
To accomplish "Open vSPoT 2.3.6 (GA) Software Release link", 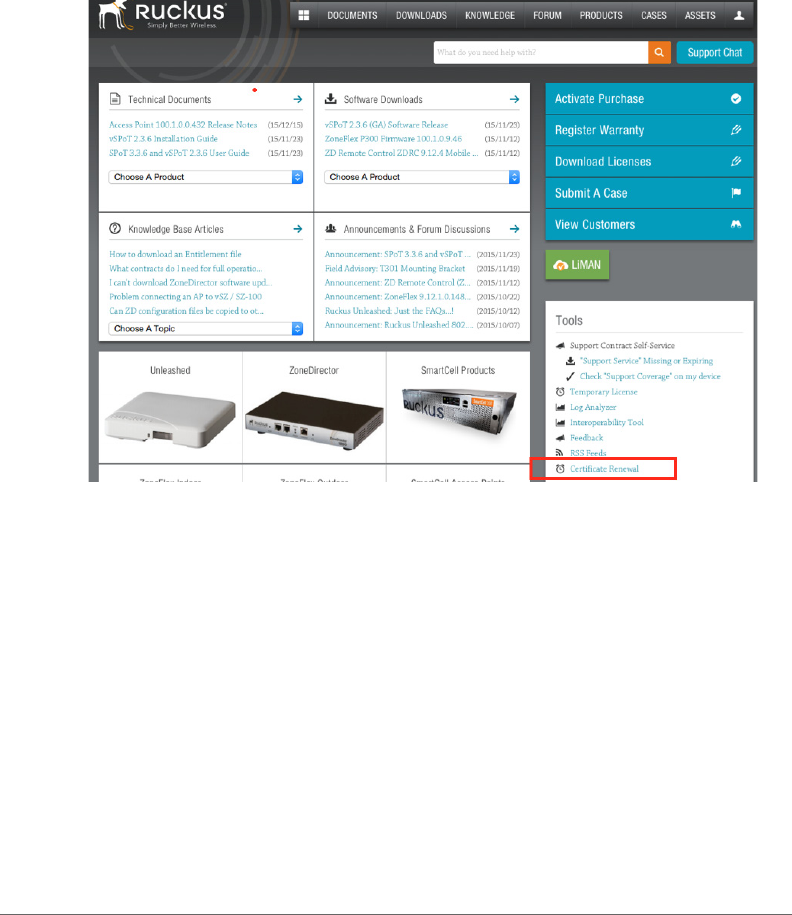I will (386, 124).
